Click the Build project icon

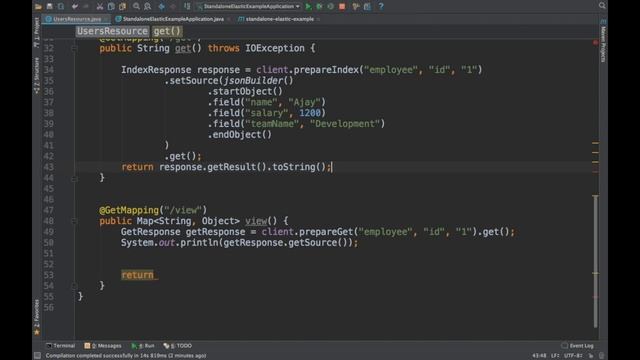(187, 6)
